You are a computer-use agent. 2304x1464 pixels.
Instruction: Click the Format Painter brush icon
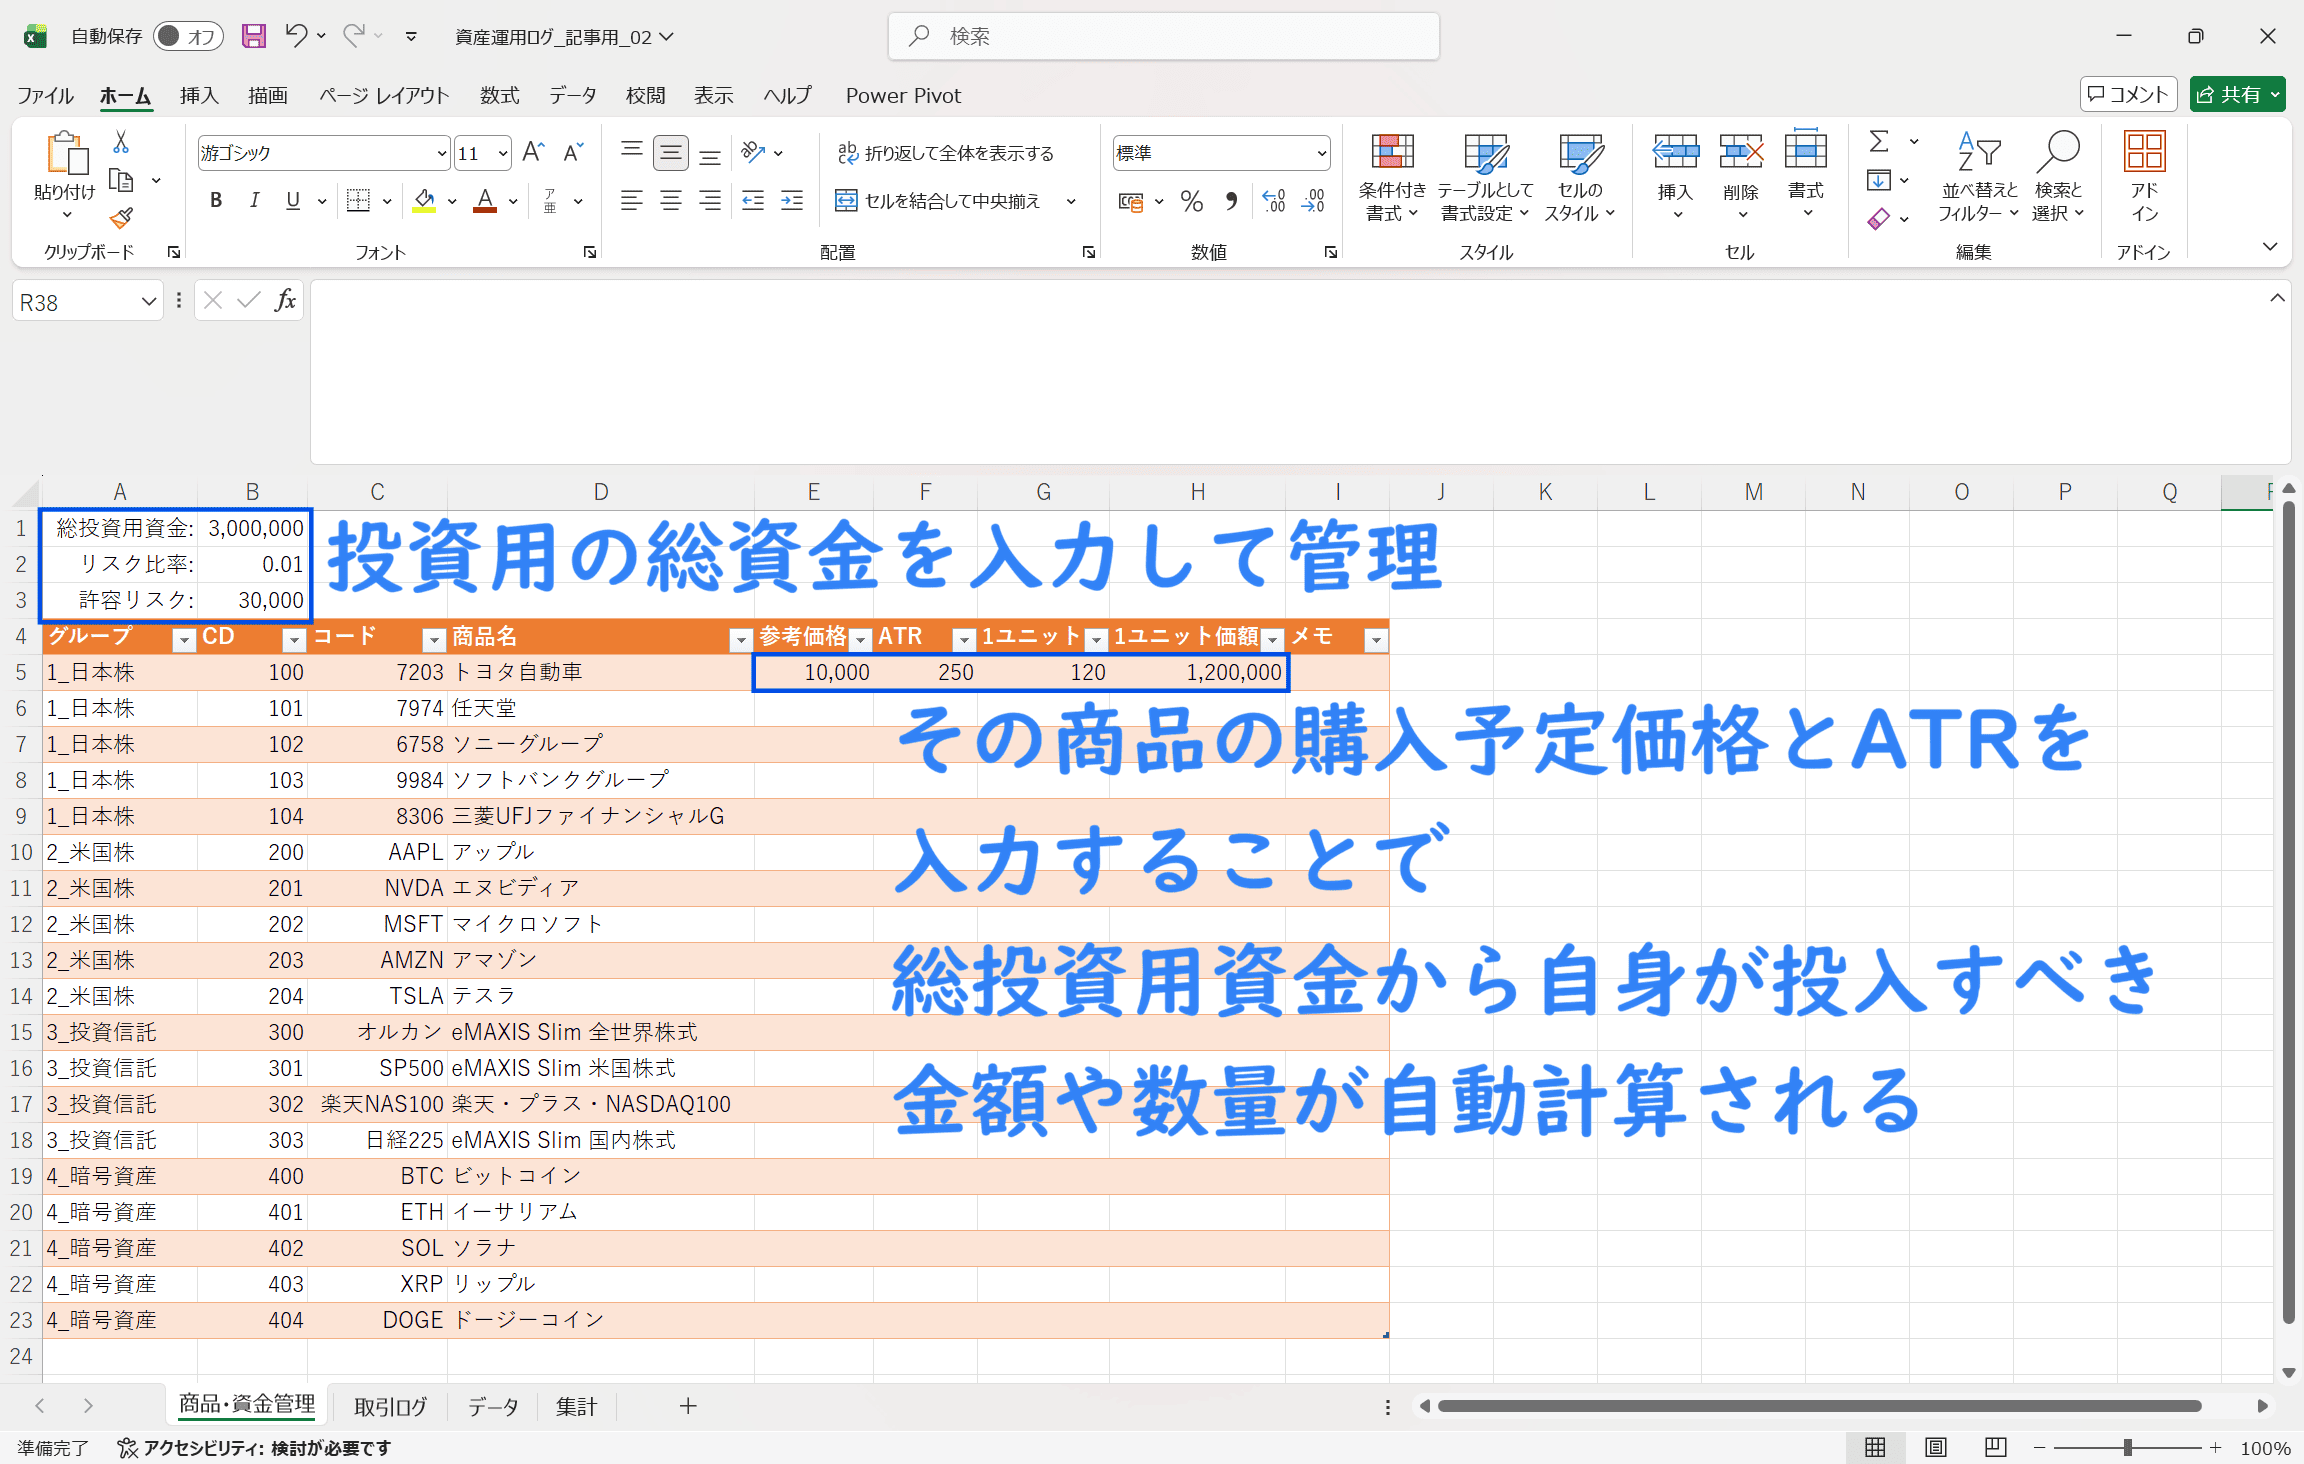[121, 218]
